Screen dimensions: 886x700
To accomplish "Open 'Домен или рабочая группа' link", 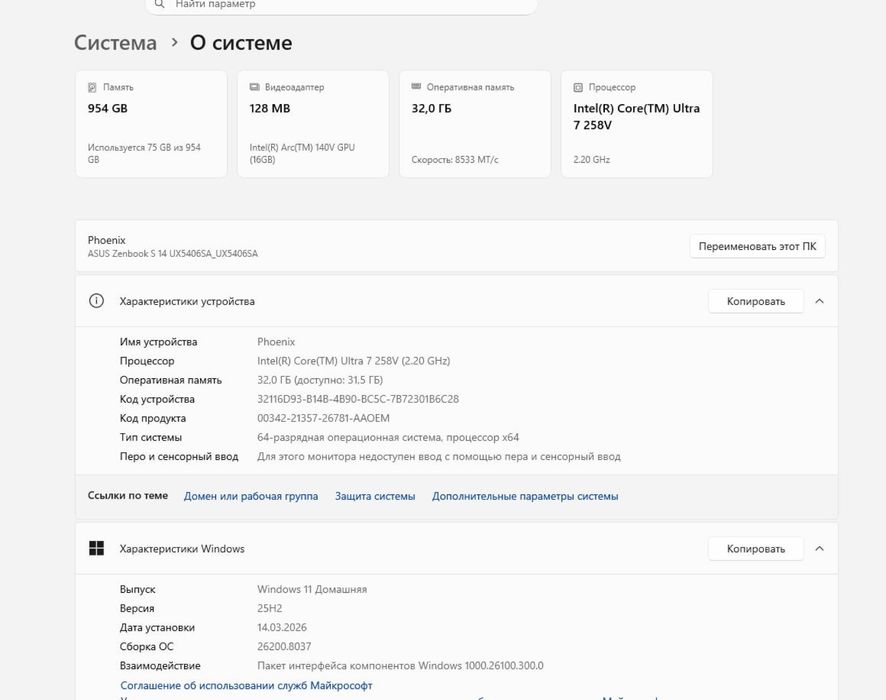I will click(251, 496).
